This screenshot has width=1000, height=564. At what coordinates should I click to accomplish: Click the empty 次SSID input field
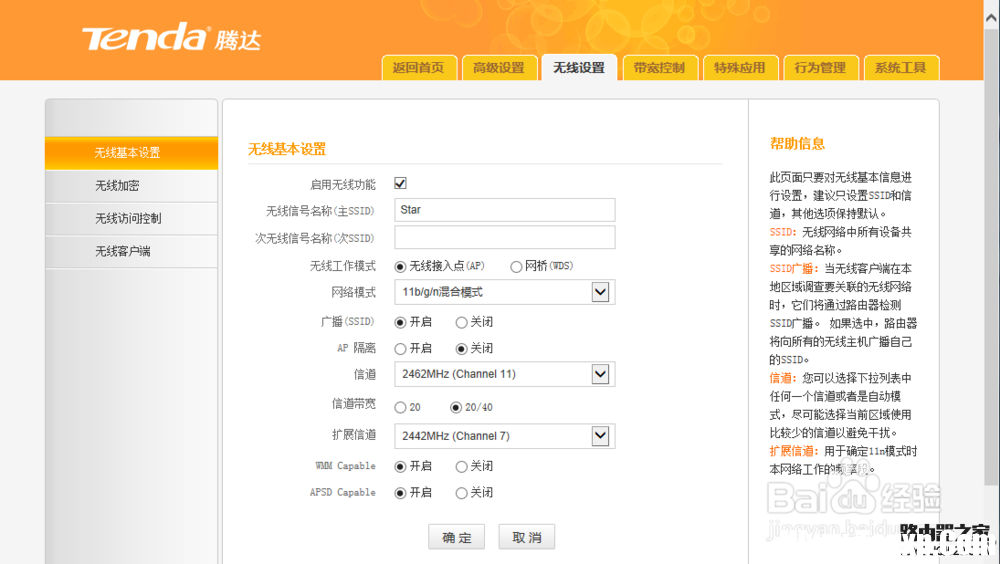[504, 237]
